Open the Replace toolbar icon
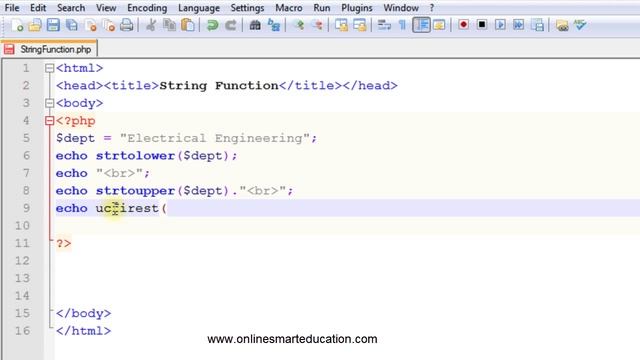The image size is (640, 360). pos(274,25)
